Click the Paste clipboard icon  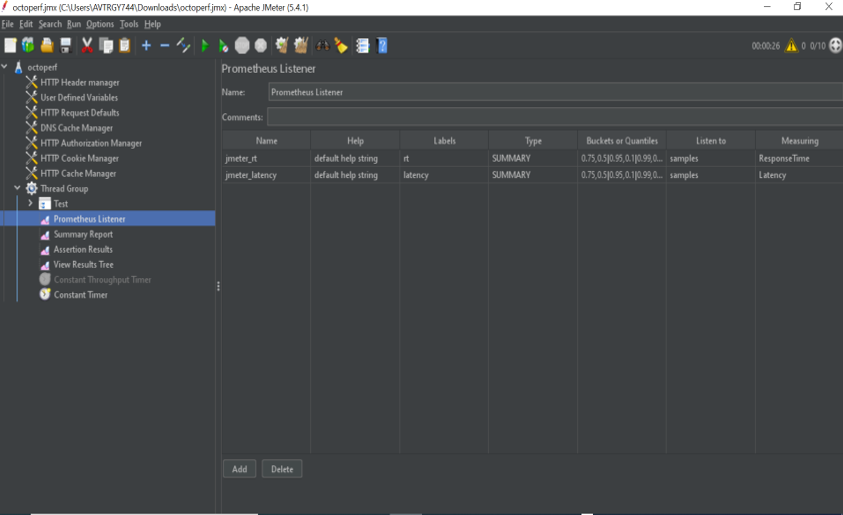pos(125,46)
